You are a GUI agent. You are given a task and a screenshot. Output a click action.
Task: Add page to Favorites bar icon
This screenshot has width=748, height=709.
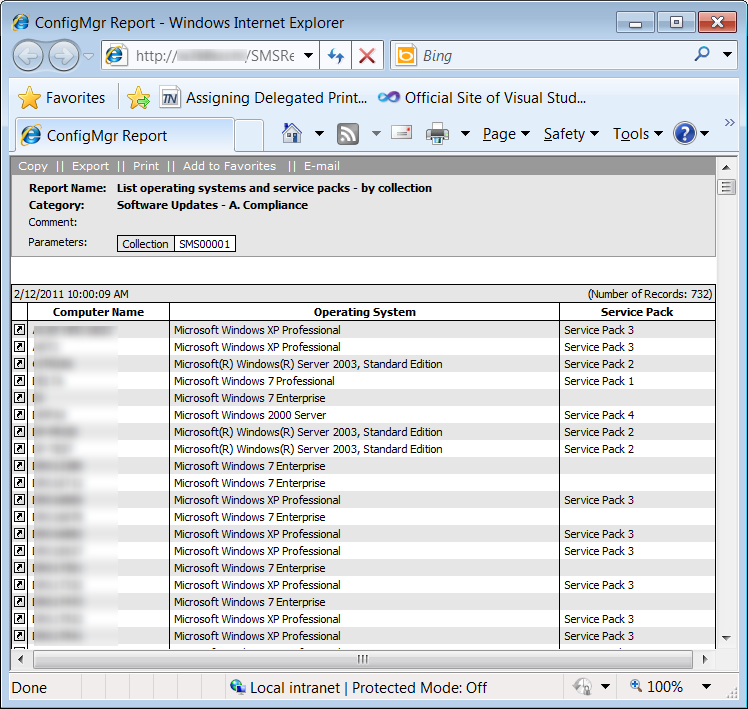pos(138,98)
